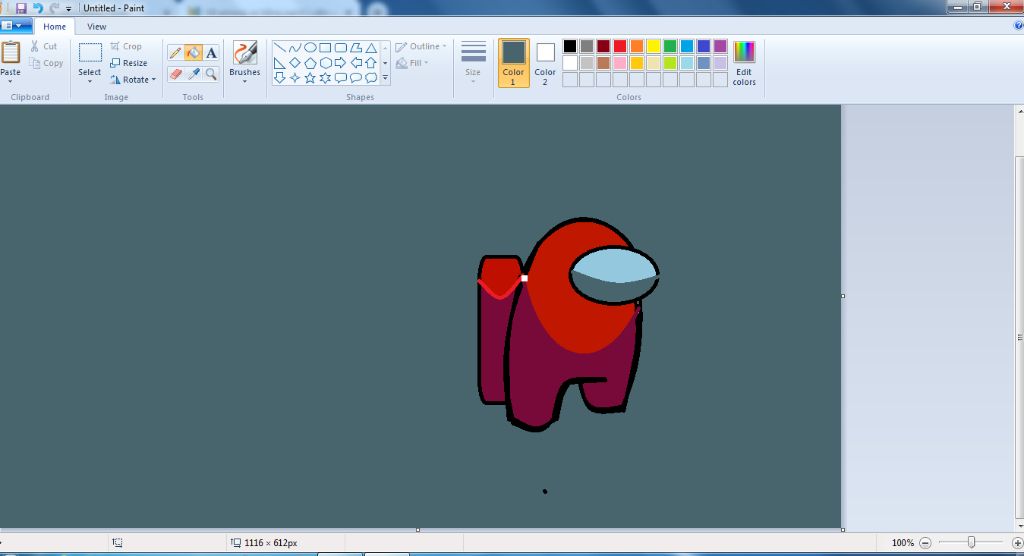Click the canvas right-edge resize handle
The image size is (1024, 556).
[842, 296]
